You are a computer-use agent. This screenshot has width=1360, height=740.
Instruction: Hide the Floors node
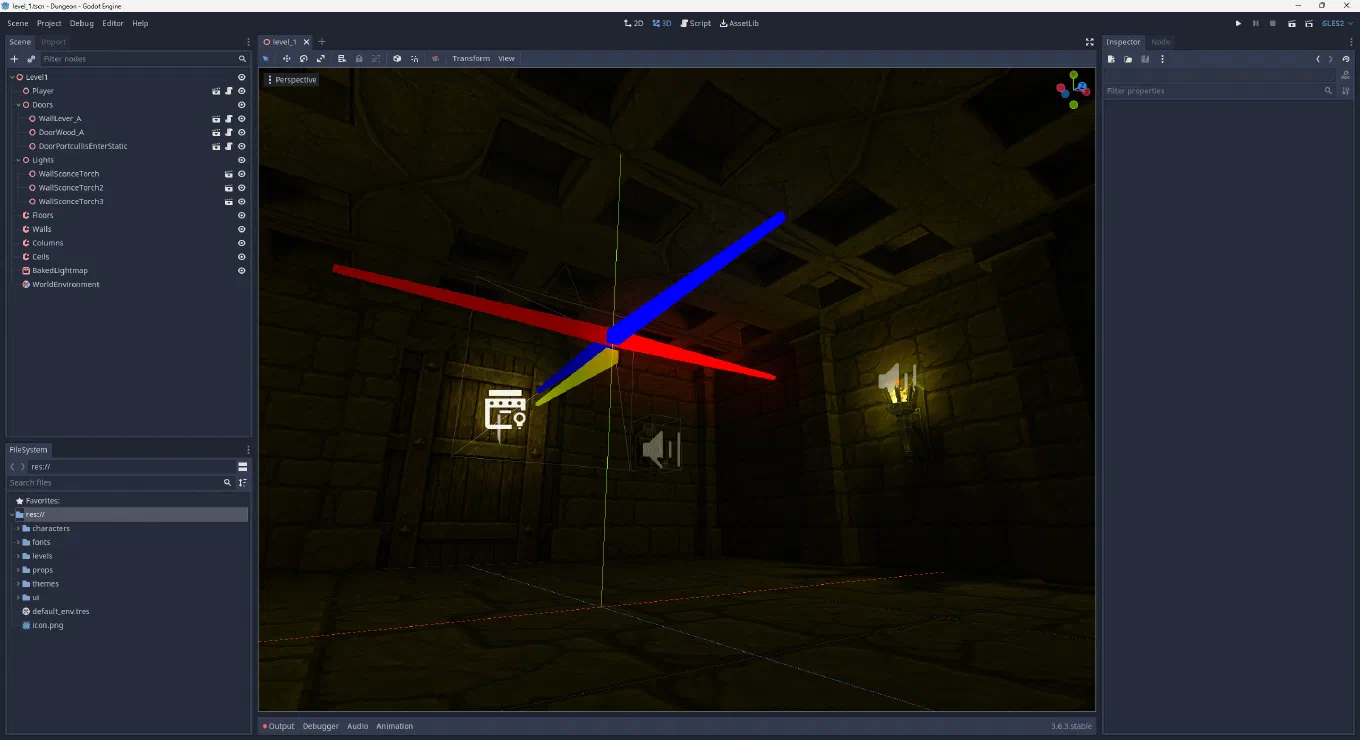pos(241,215)
